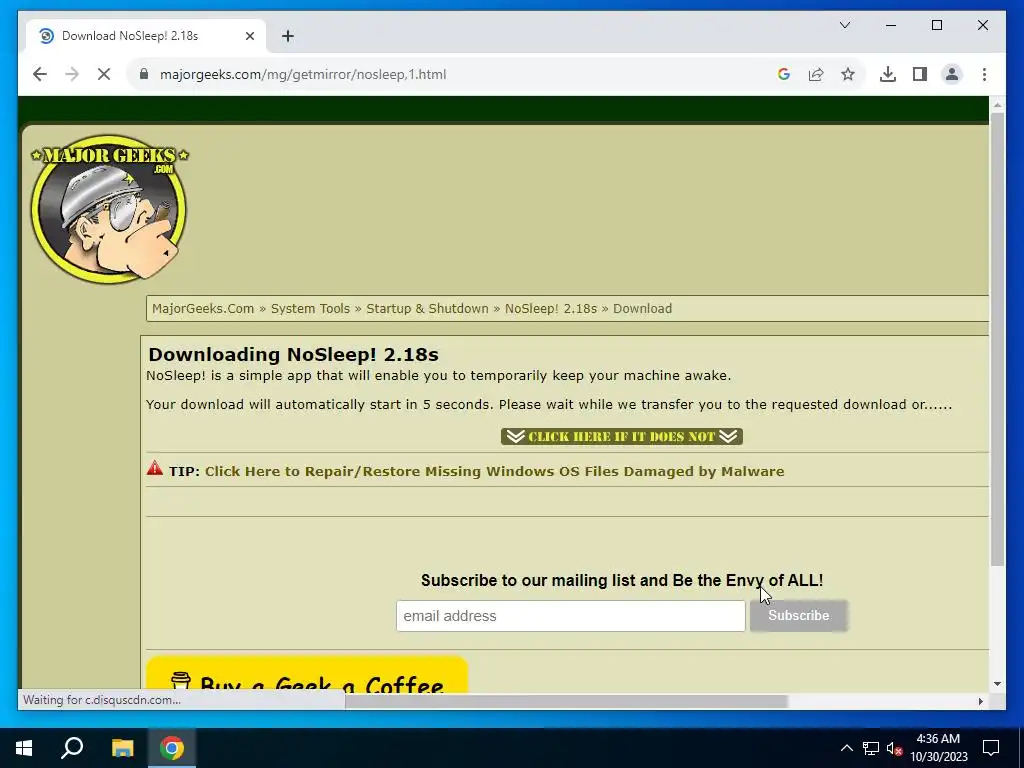Open Windows taskbar search
This screenshot has height=768, width=1024.
pos(72,748)
